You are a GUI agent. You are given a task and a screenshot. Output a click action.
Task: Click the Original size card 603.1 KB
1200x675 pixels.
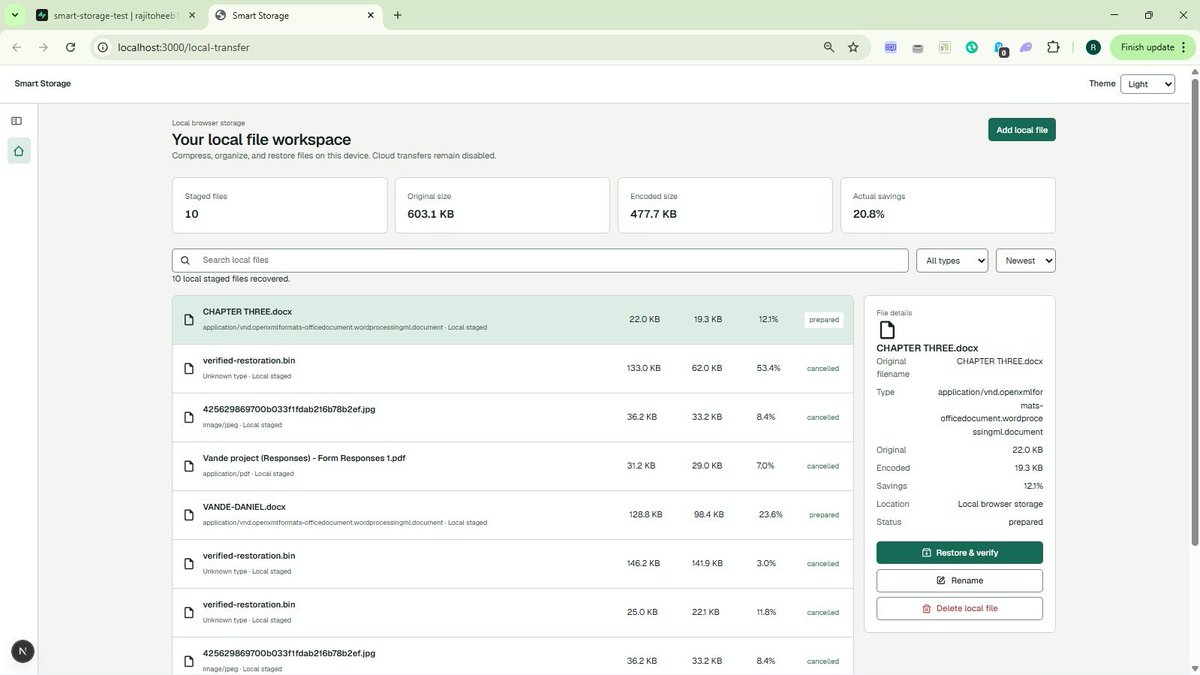(x=502, y=206)
